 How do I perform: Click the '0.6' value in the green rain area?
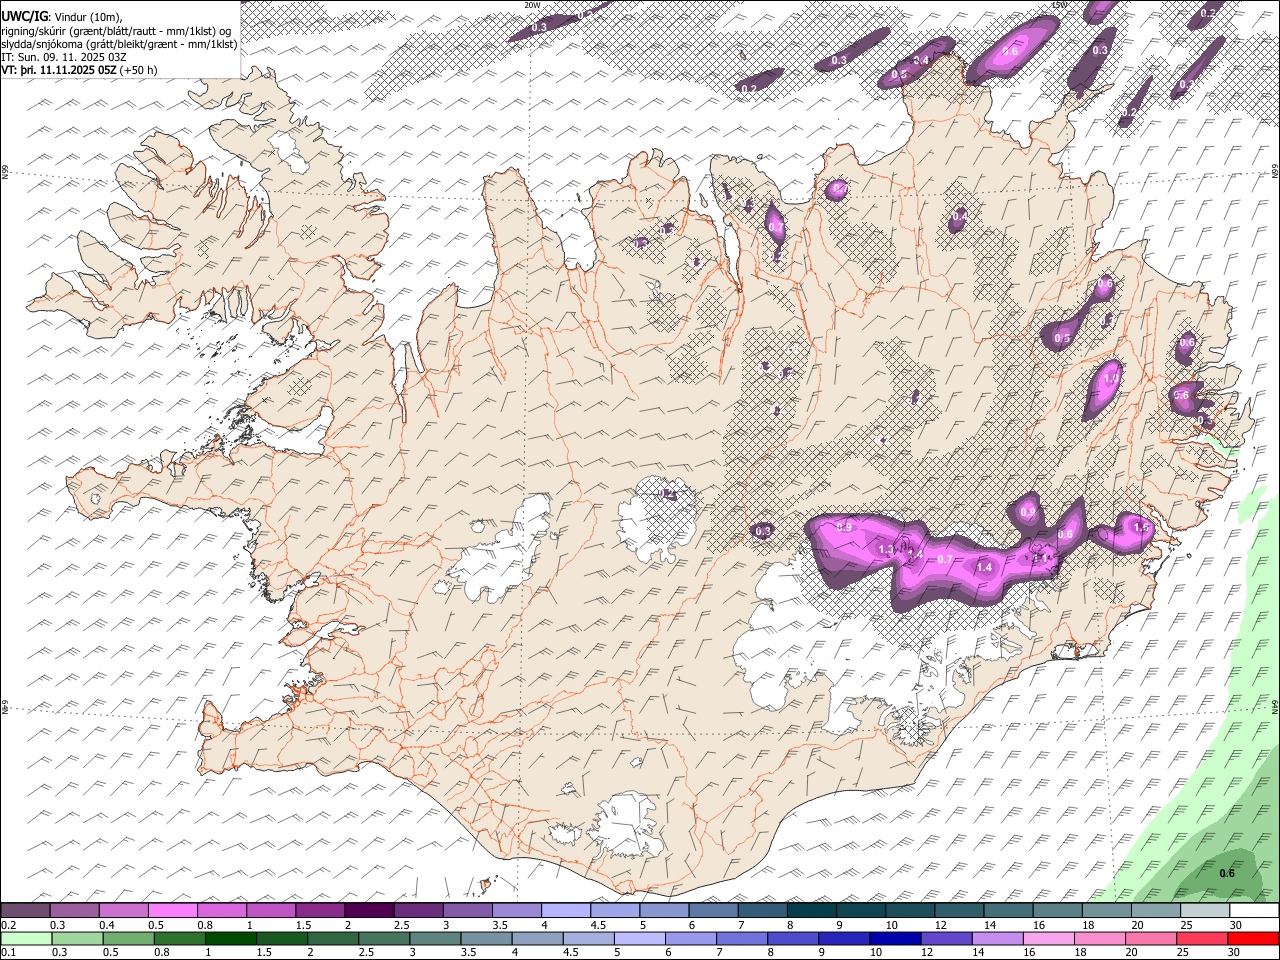(x=1227, y=873)
